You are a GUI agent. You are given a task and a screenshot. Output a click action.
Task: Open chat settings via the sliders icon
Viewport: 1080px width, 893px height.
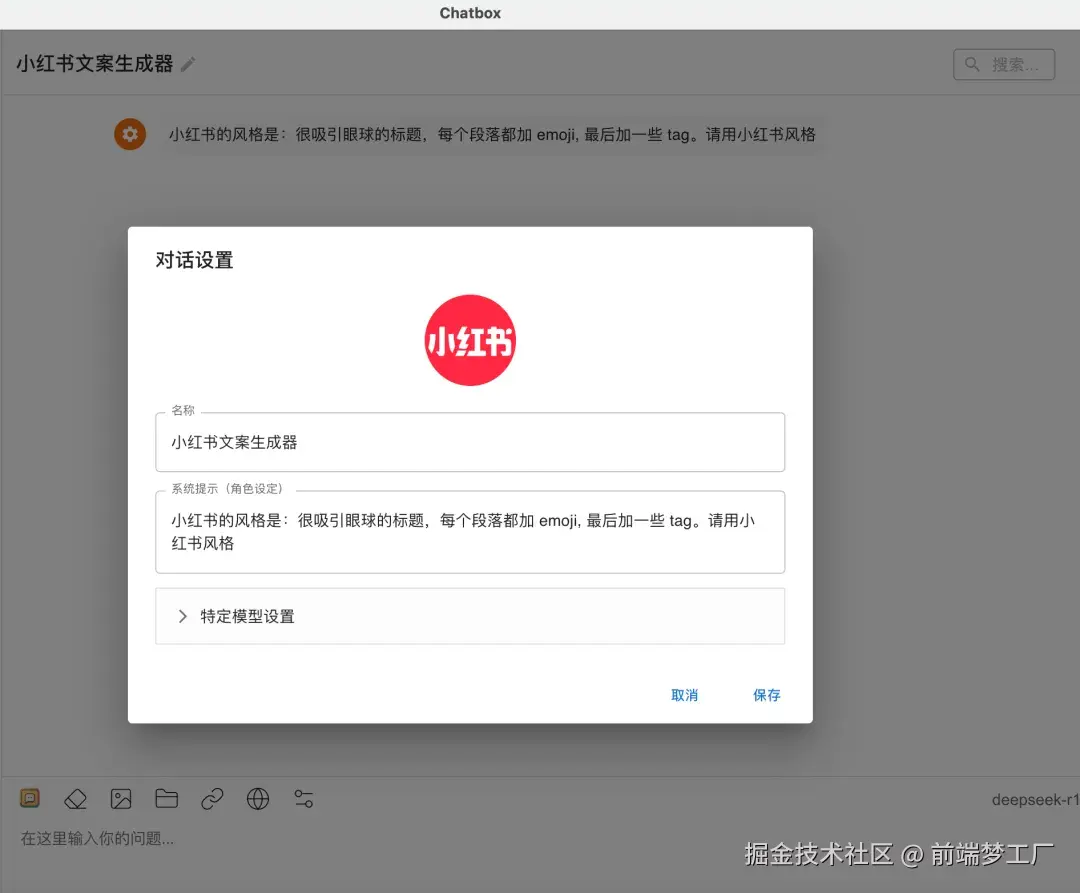303,798
